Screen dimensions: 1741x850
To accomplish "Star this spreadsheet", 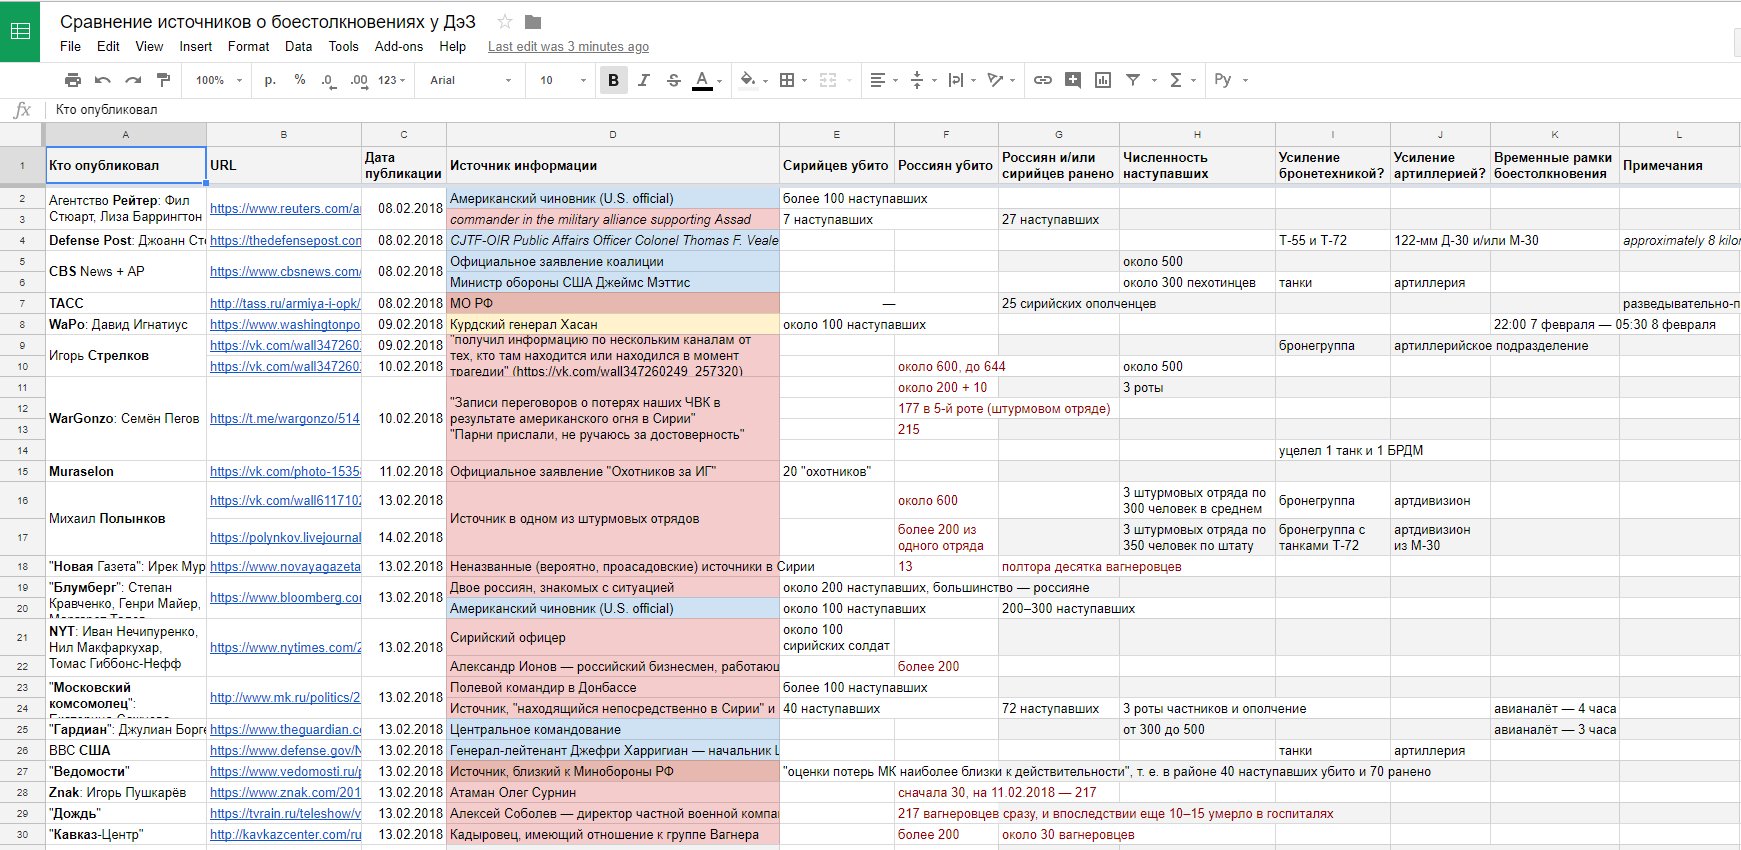I will 505,22.
